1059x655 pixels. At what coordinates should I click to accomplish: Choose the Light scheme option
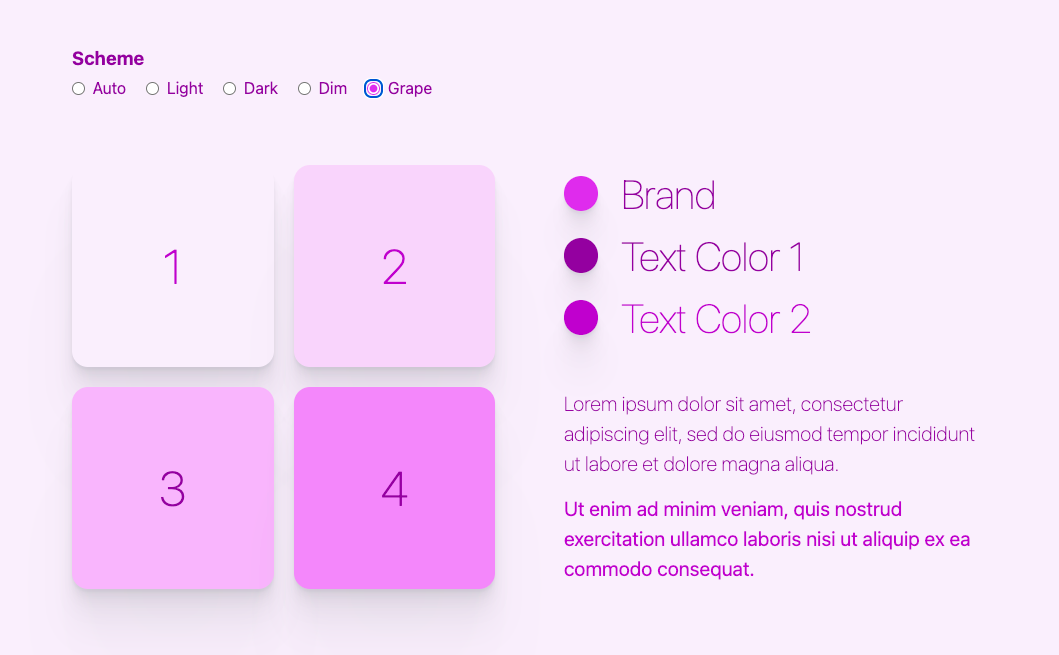[x=153, y=89]
